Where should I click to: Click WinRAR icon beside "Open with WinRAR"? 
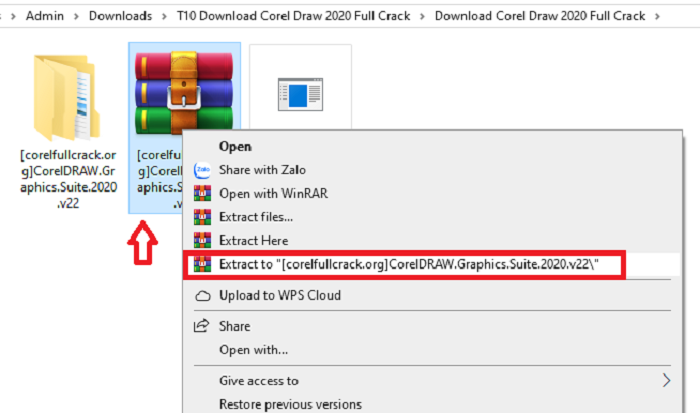coord(202,193)
